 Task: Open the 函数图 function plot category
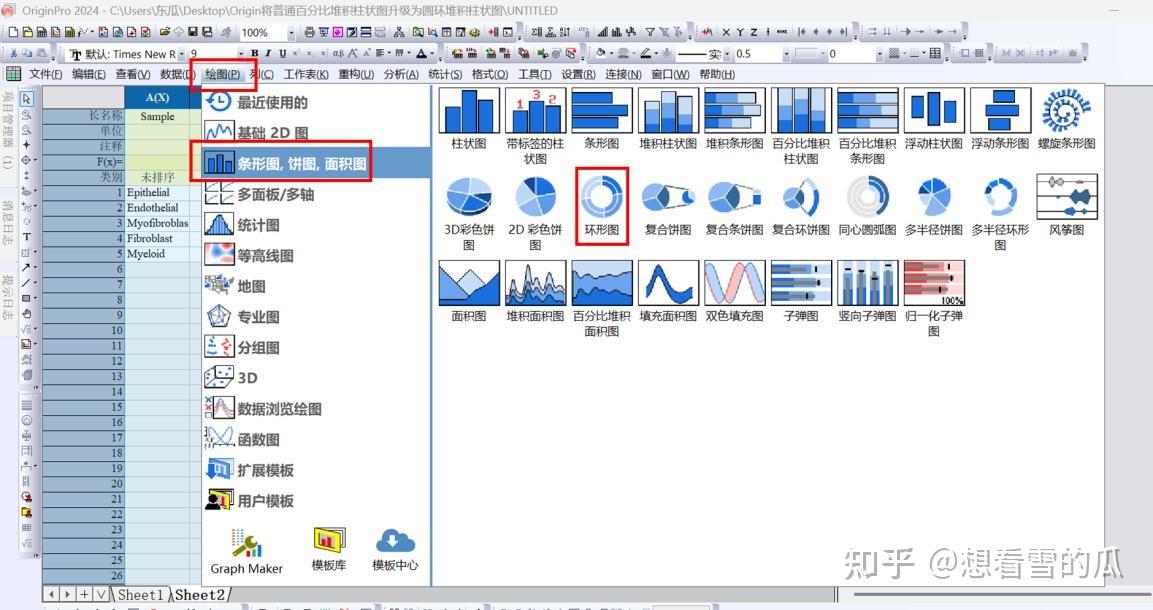[x=315, y=439]
